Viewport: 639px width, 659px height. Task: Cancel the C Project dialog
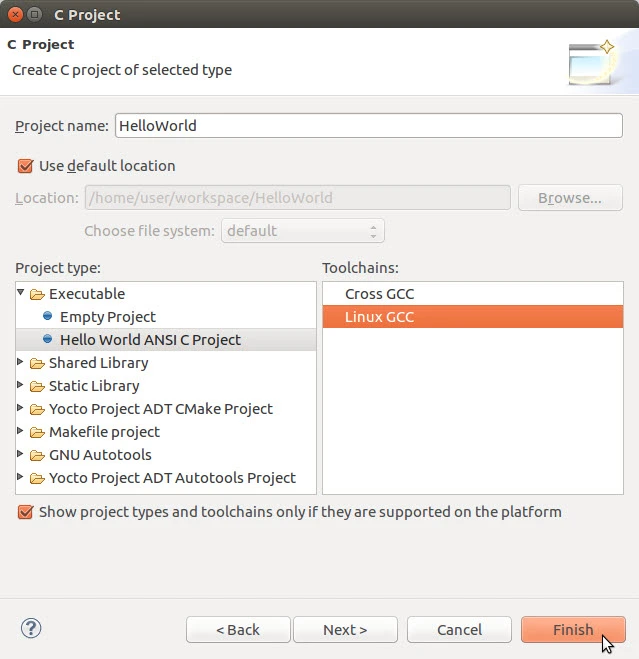[x=459, y=629]
